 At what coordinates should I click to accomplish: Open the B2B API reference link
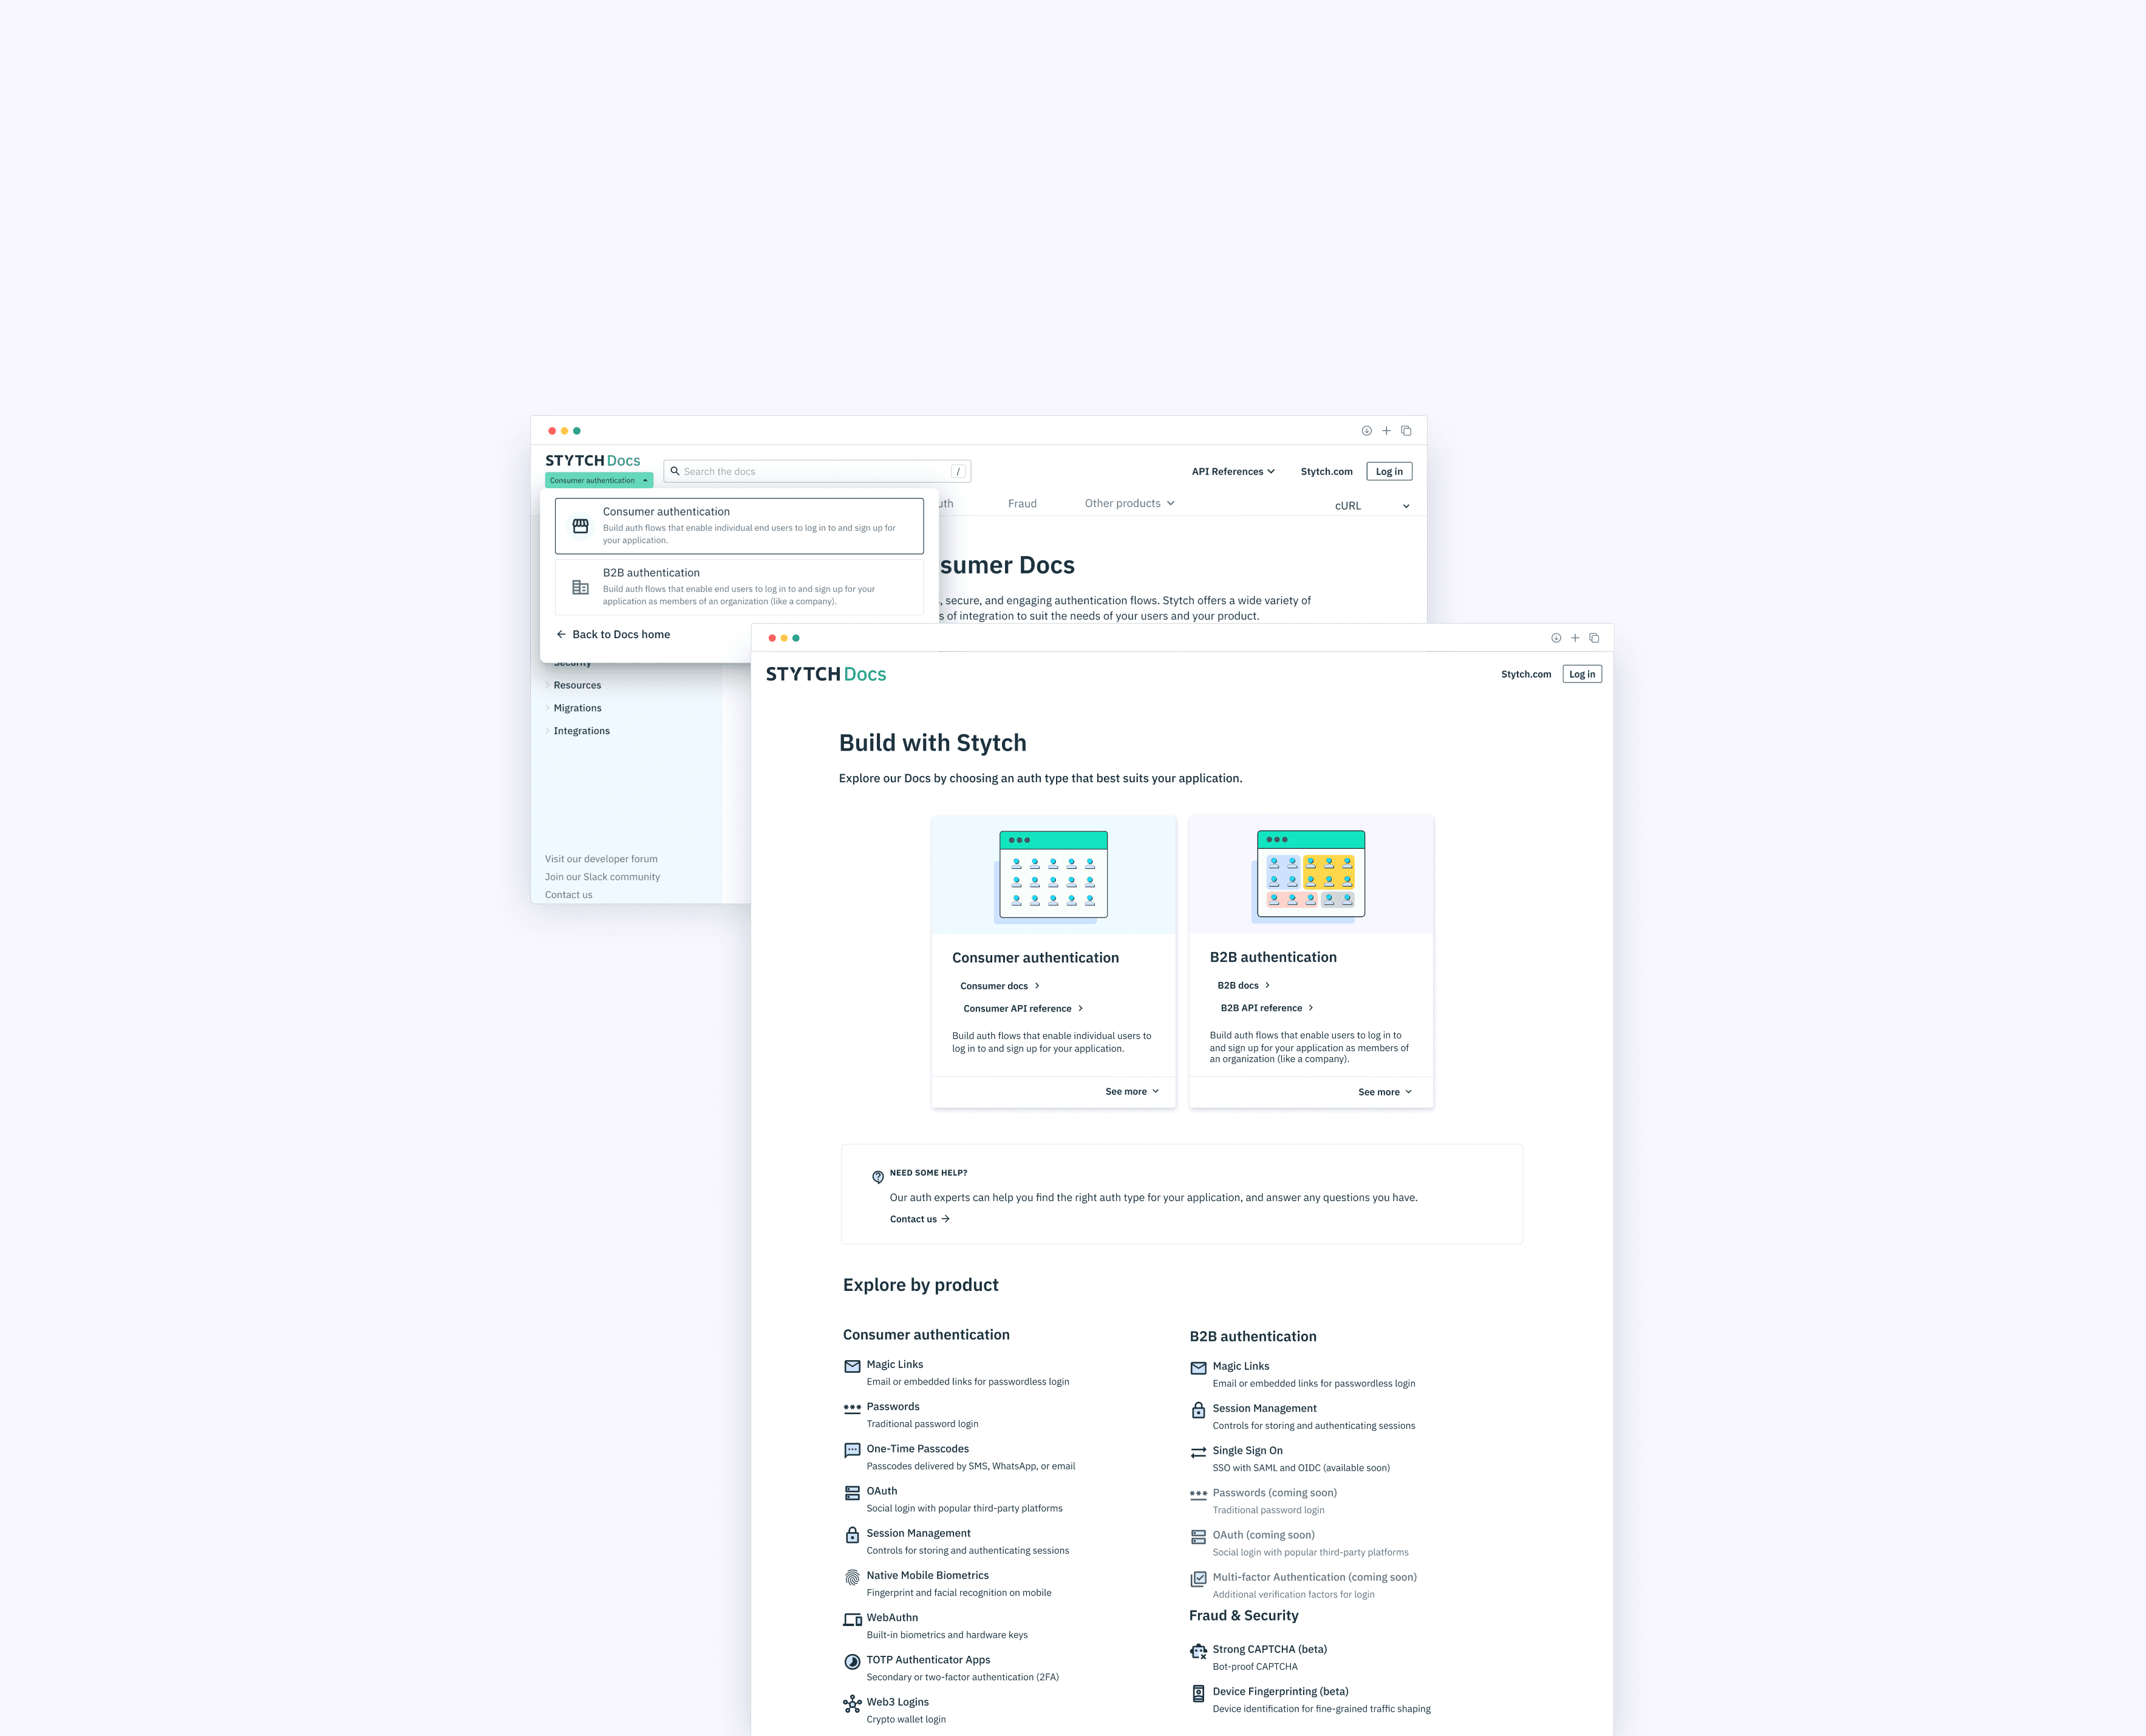[1266, 1008]
